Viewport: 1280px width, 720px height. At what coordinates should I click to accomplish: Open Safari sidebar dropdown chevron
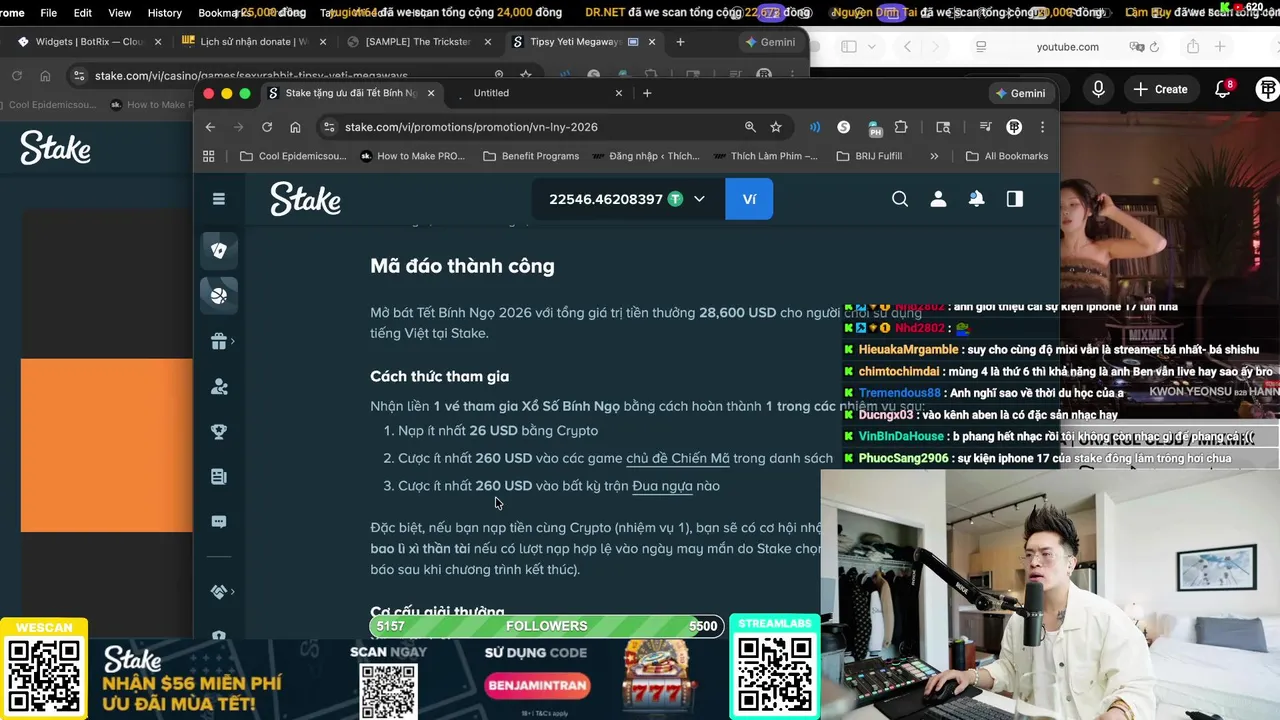(870, 47)
